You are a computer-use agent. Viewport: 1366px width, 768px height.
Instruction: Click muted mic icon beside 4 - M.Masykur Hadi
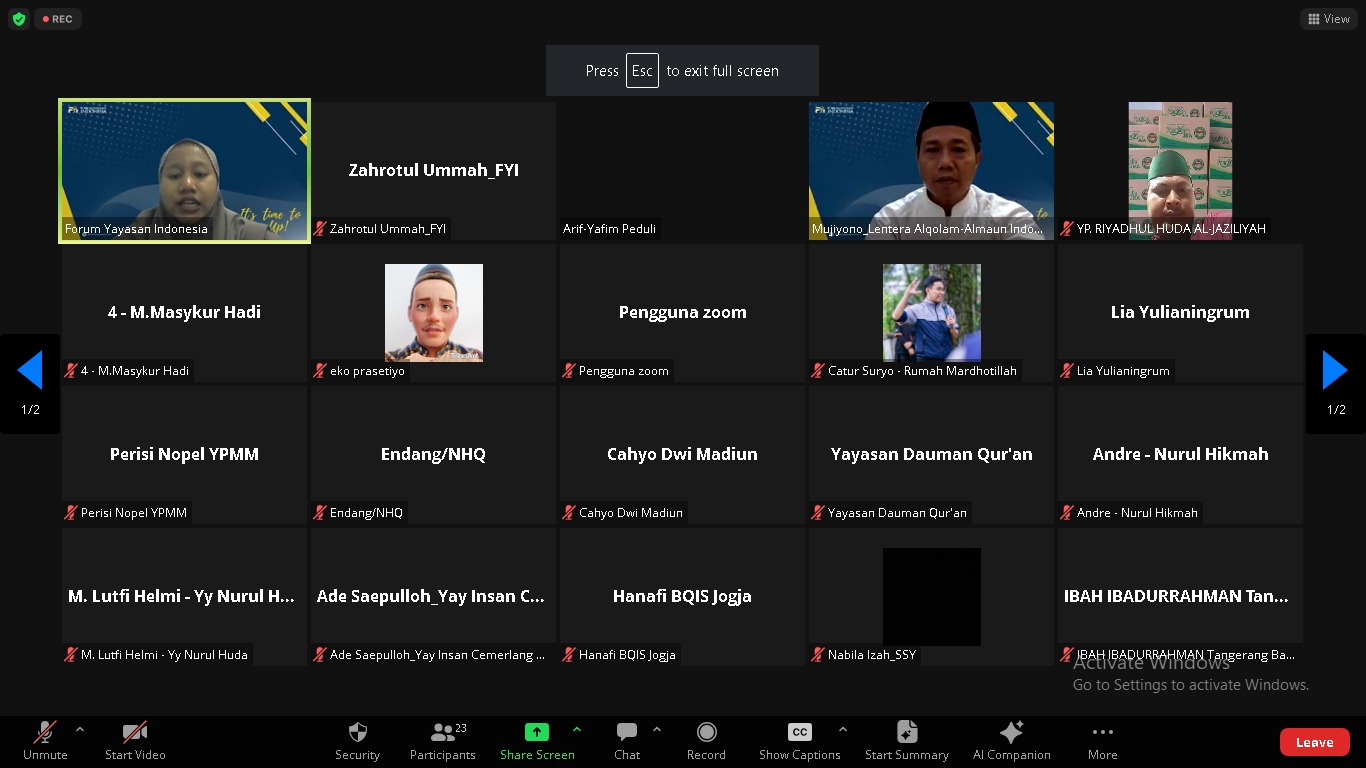pos(71,371)
